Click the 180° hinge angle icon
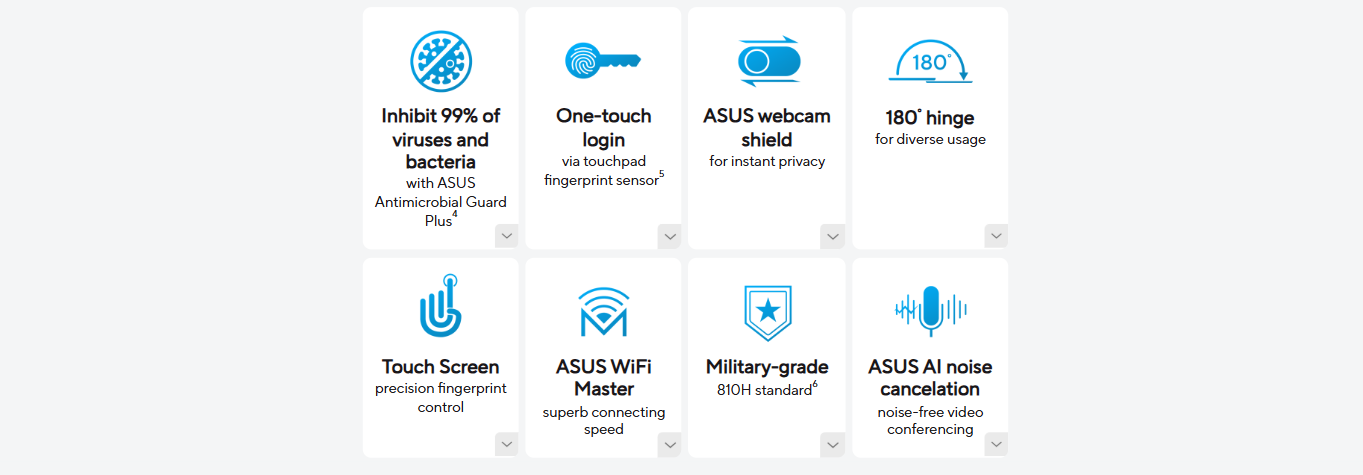 click(x=930, y=62)
